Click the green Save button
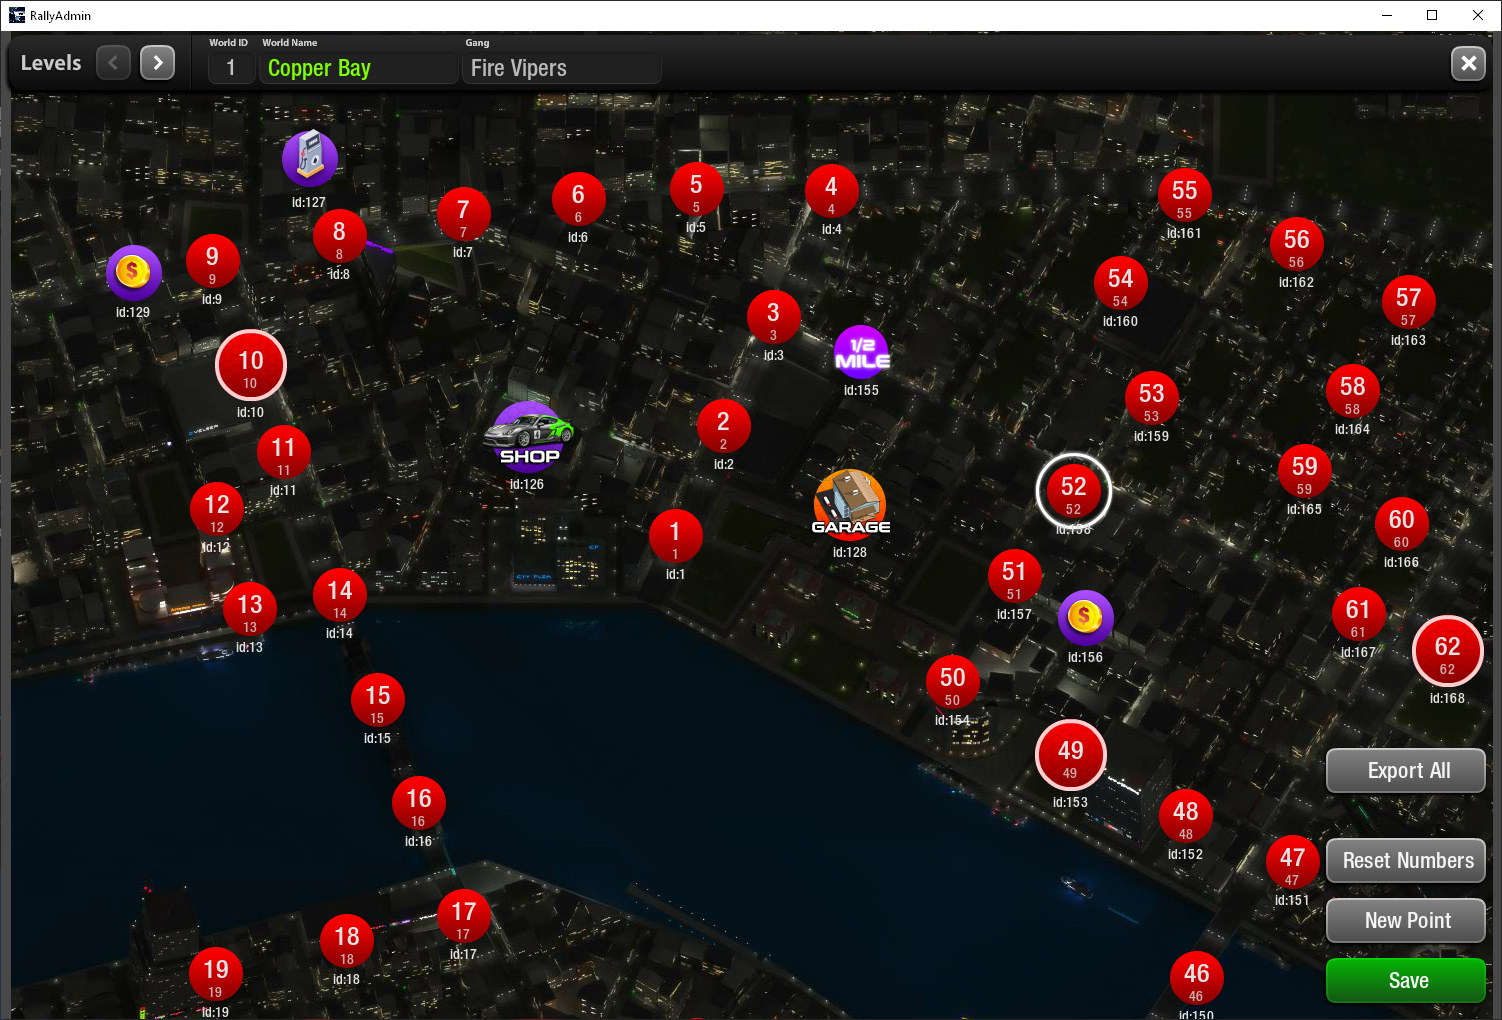 point(1406,980)
